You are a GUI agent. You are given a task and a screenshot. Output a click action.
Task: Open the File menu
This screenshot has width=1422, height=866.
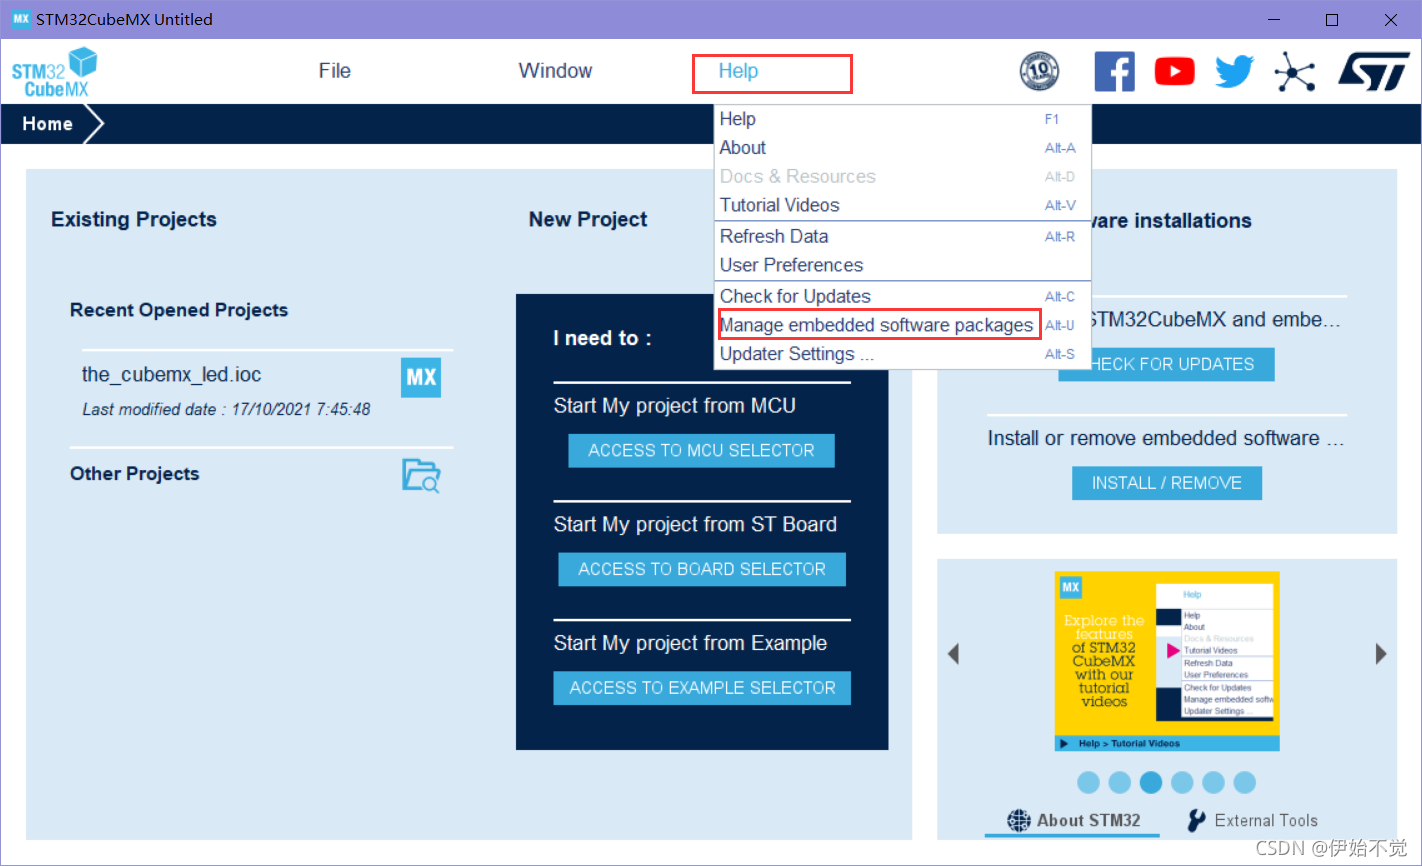click(335, 71)
